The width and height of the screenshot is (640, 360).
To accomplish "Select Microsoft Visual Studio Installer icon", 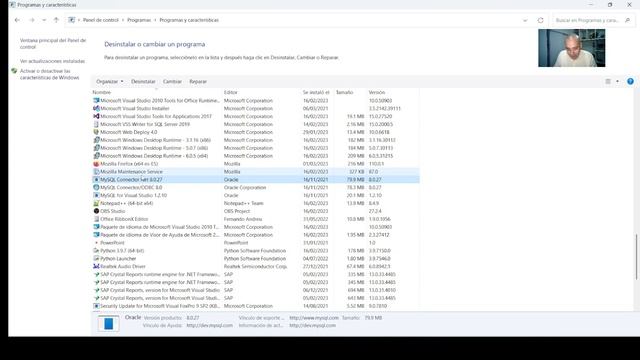I will (96, 109).
